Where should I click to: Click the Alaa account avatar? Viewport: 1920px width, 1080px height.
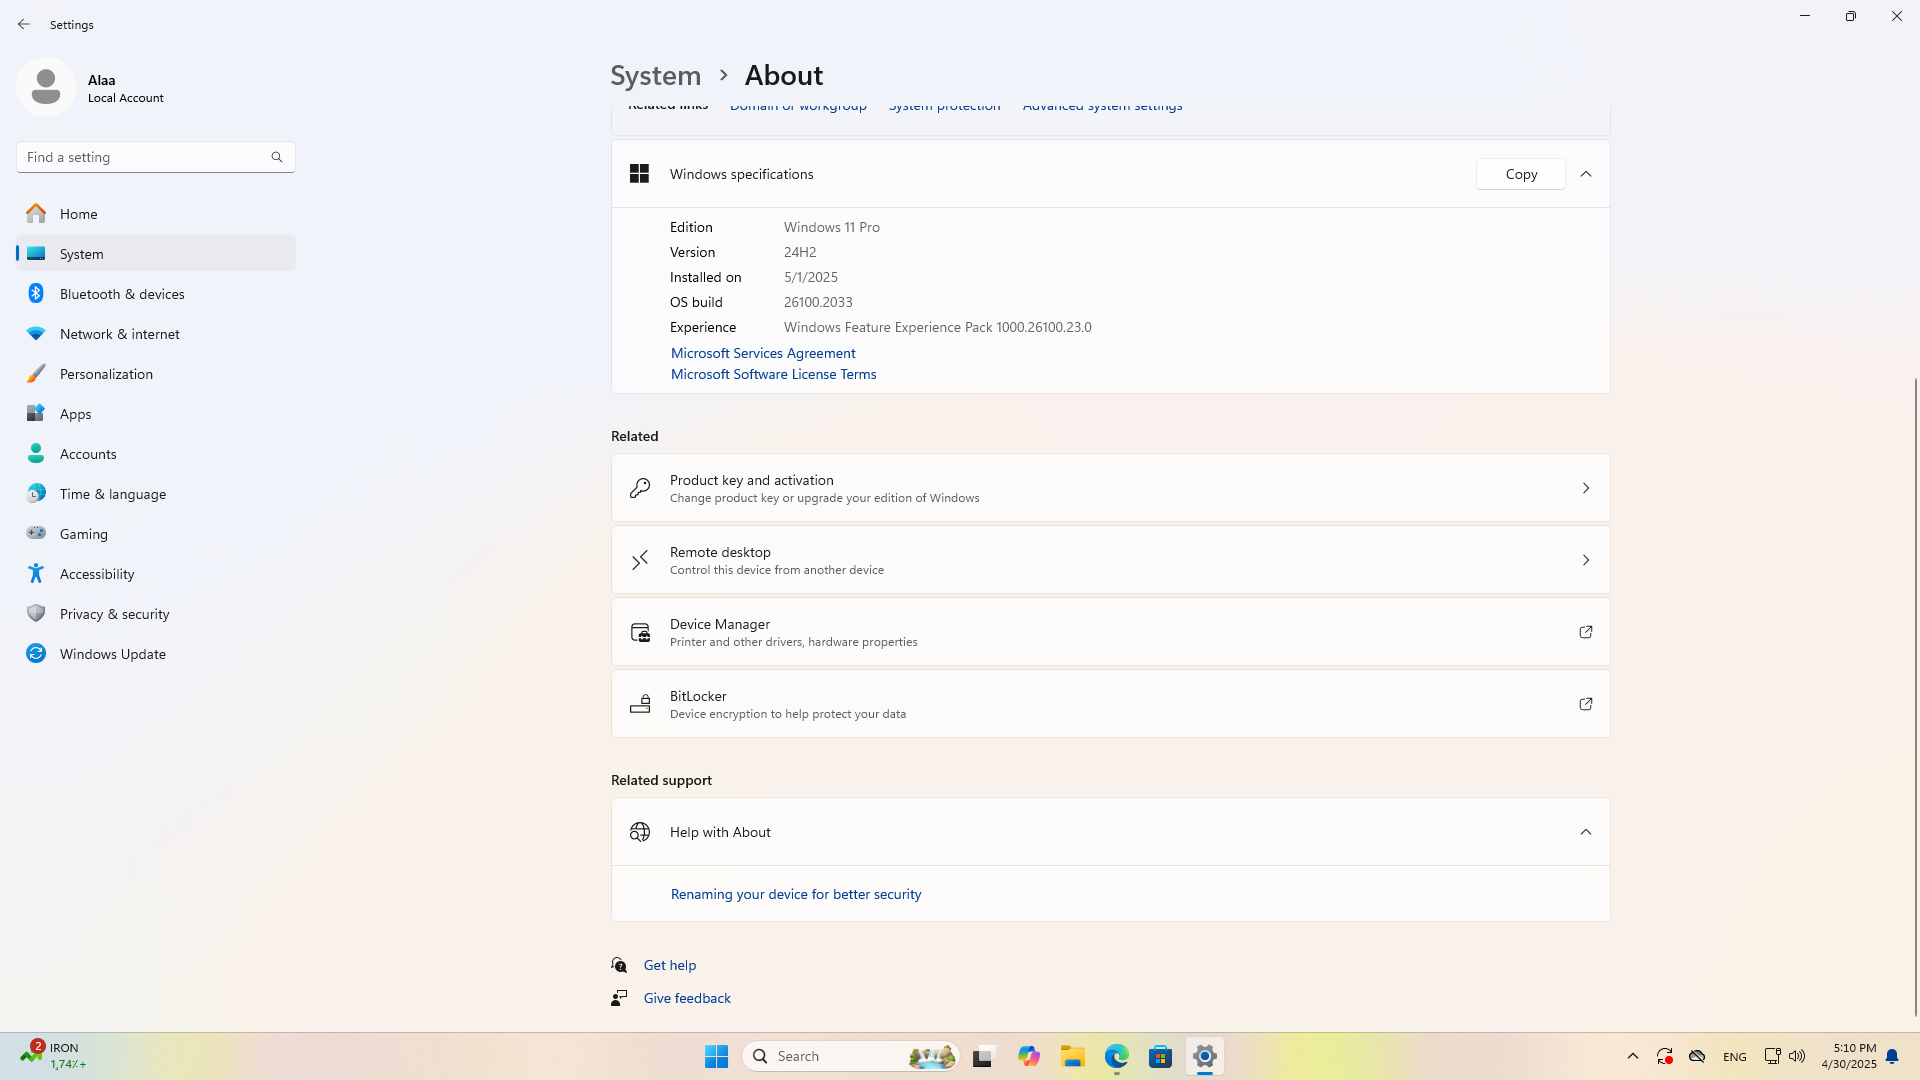(46, 88)
